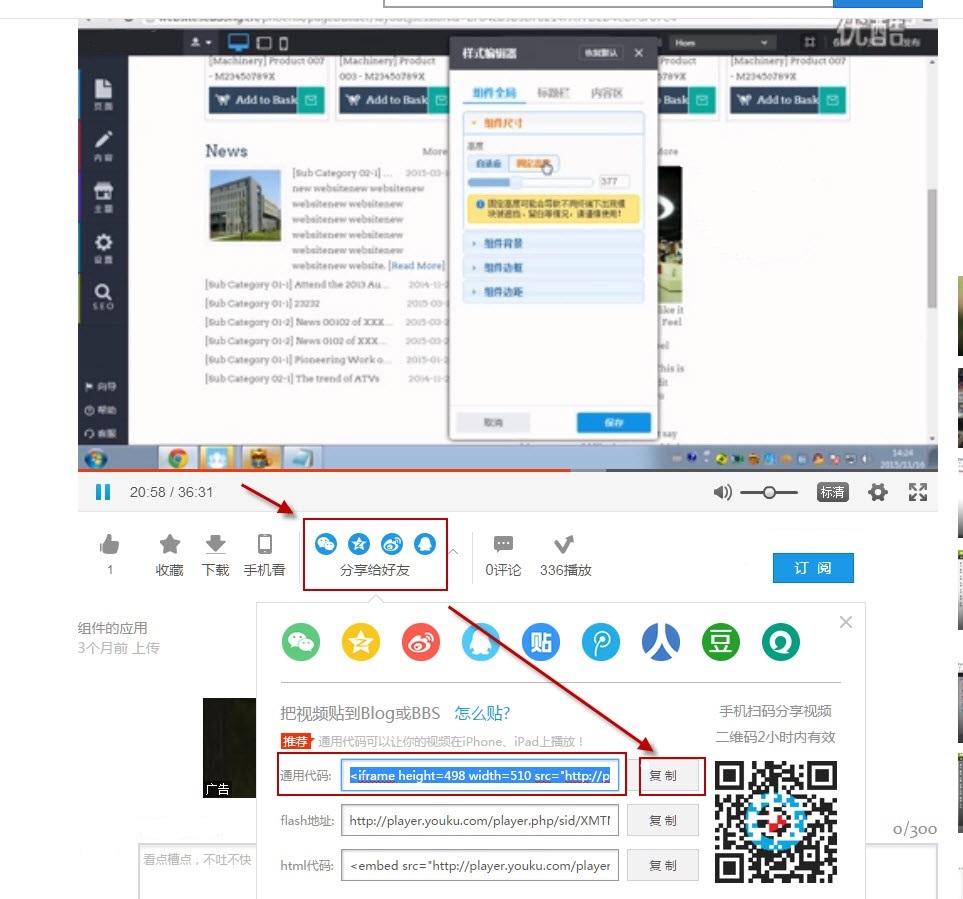Open the 怎么贴? help link

482,713
